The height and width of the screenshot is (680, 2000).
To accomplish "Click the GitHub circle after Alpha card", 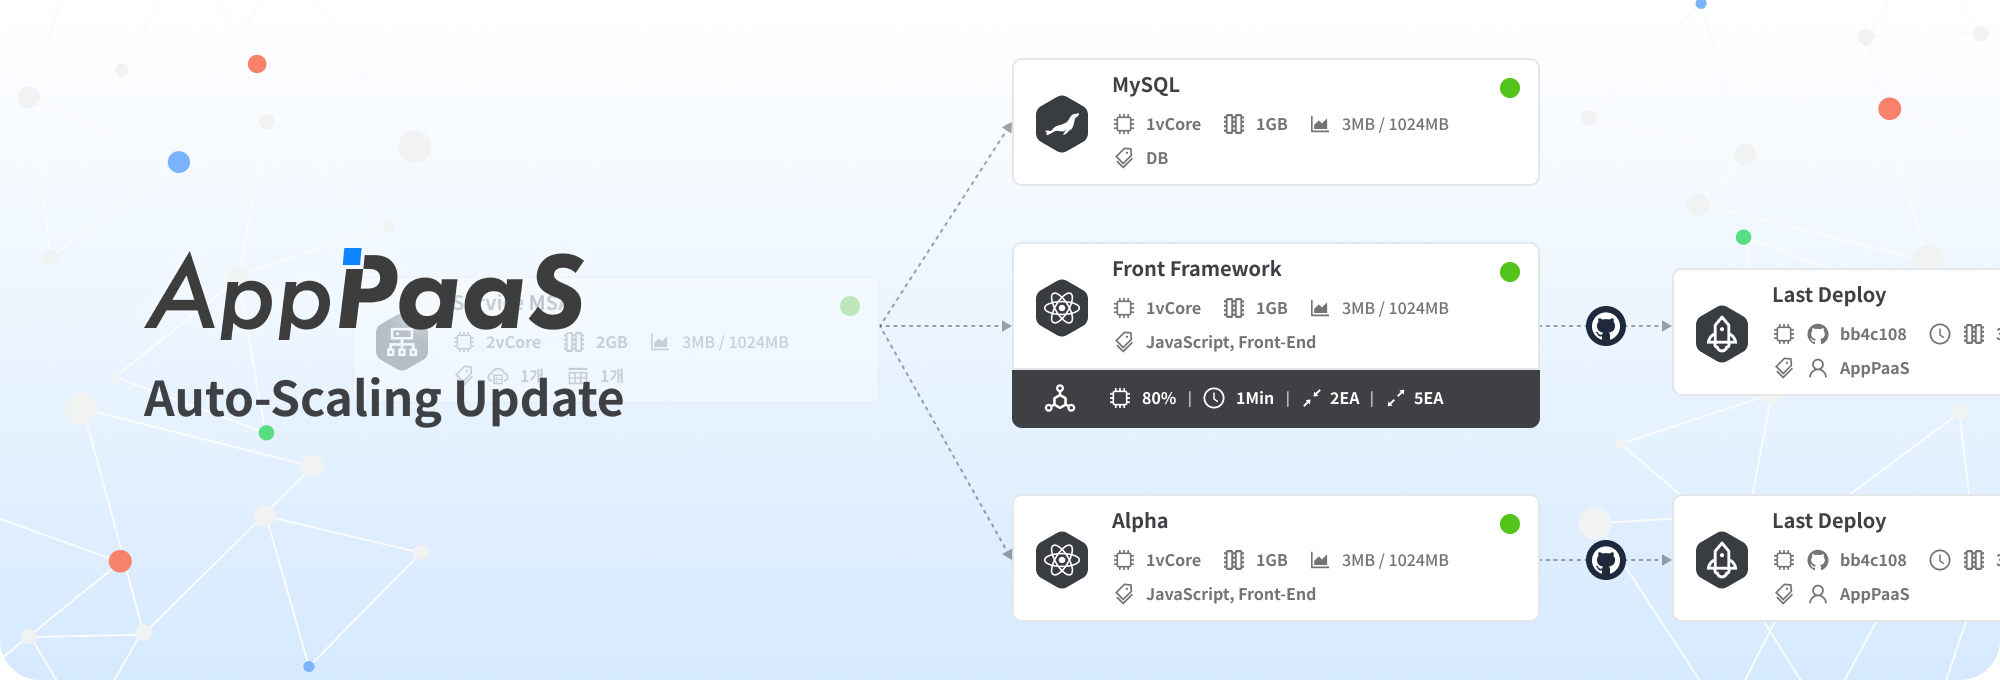I will [1606, 560].
